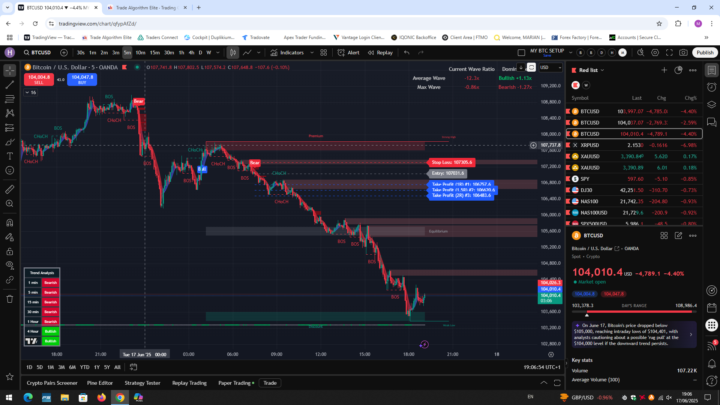Switch to 1h timeframe

[181, 53]
